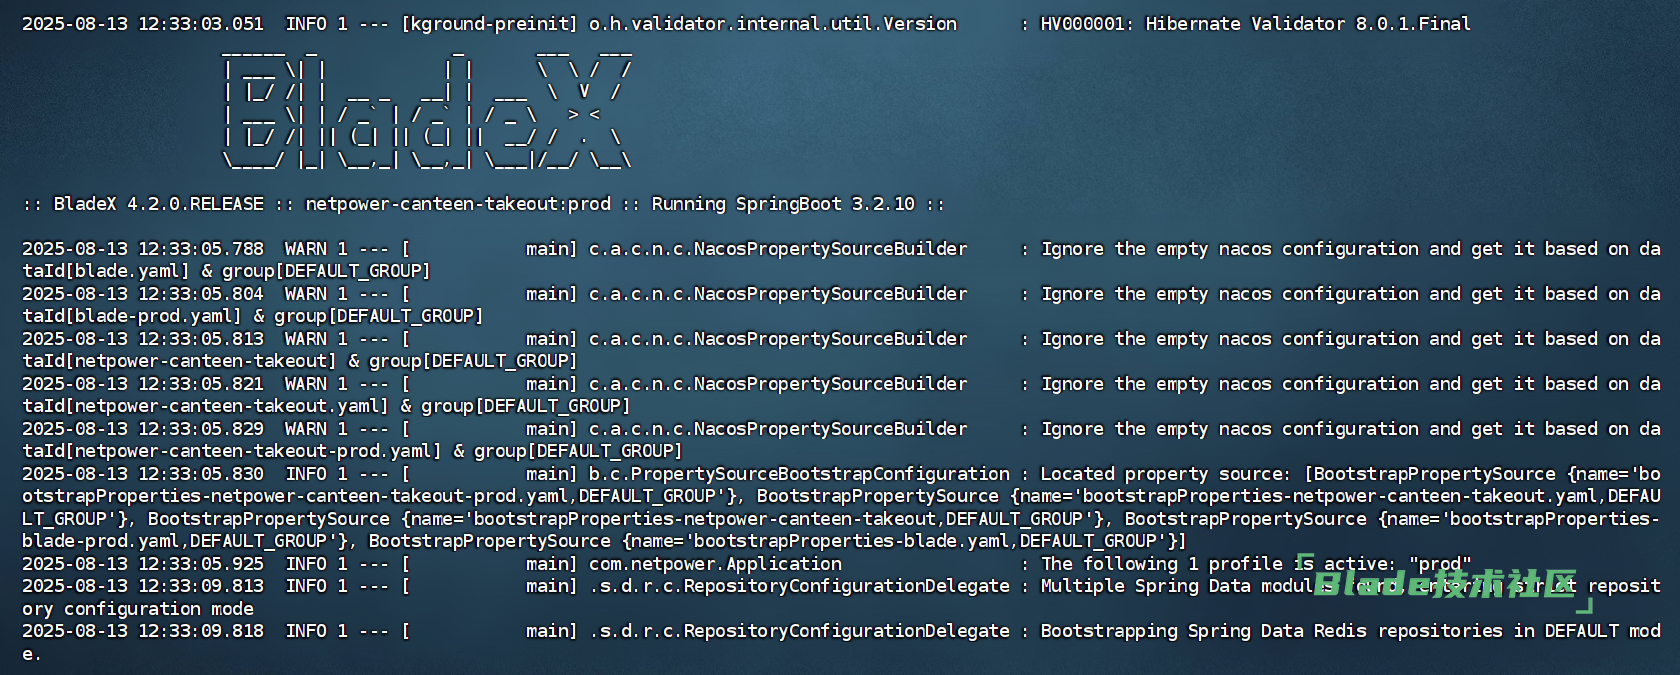Screen dimensions: 1680x675
Task: Click 'Located property source:' message
Action: (x=1165, y=474)
